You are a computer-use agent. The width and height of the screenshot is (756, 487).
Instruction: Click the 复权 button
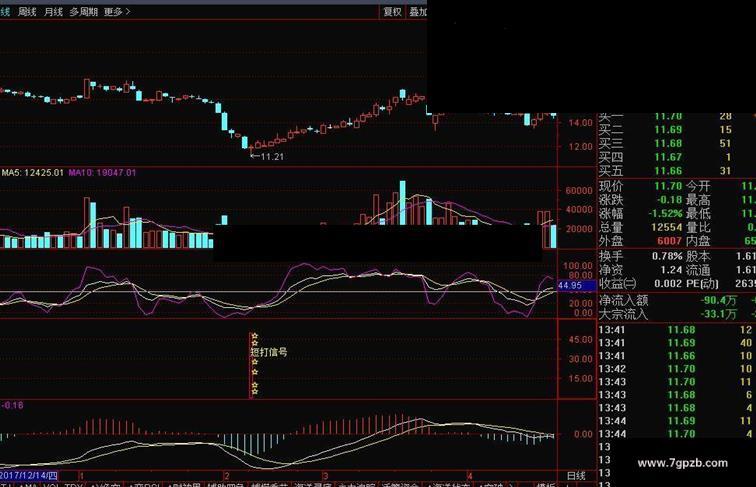(392, 12)
